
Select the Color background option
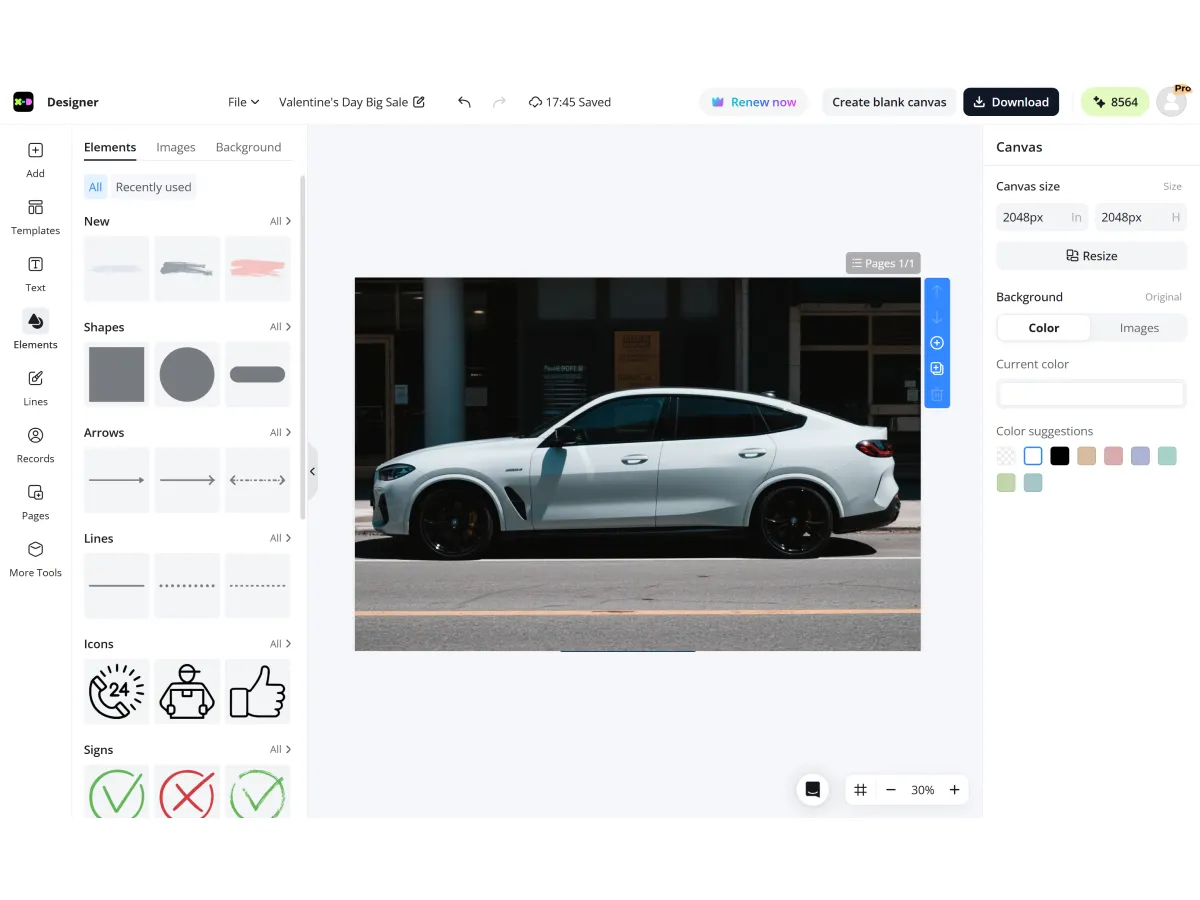[1043, 327]
